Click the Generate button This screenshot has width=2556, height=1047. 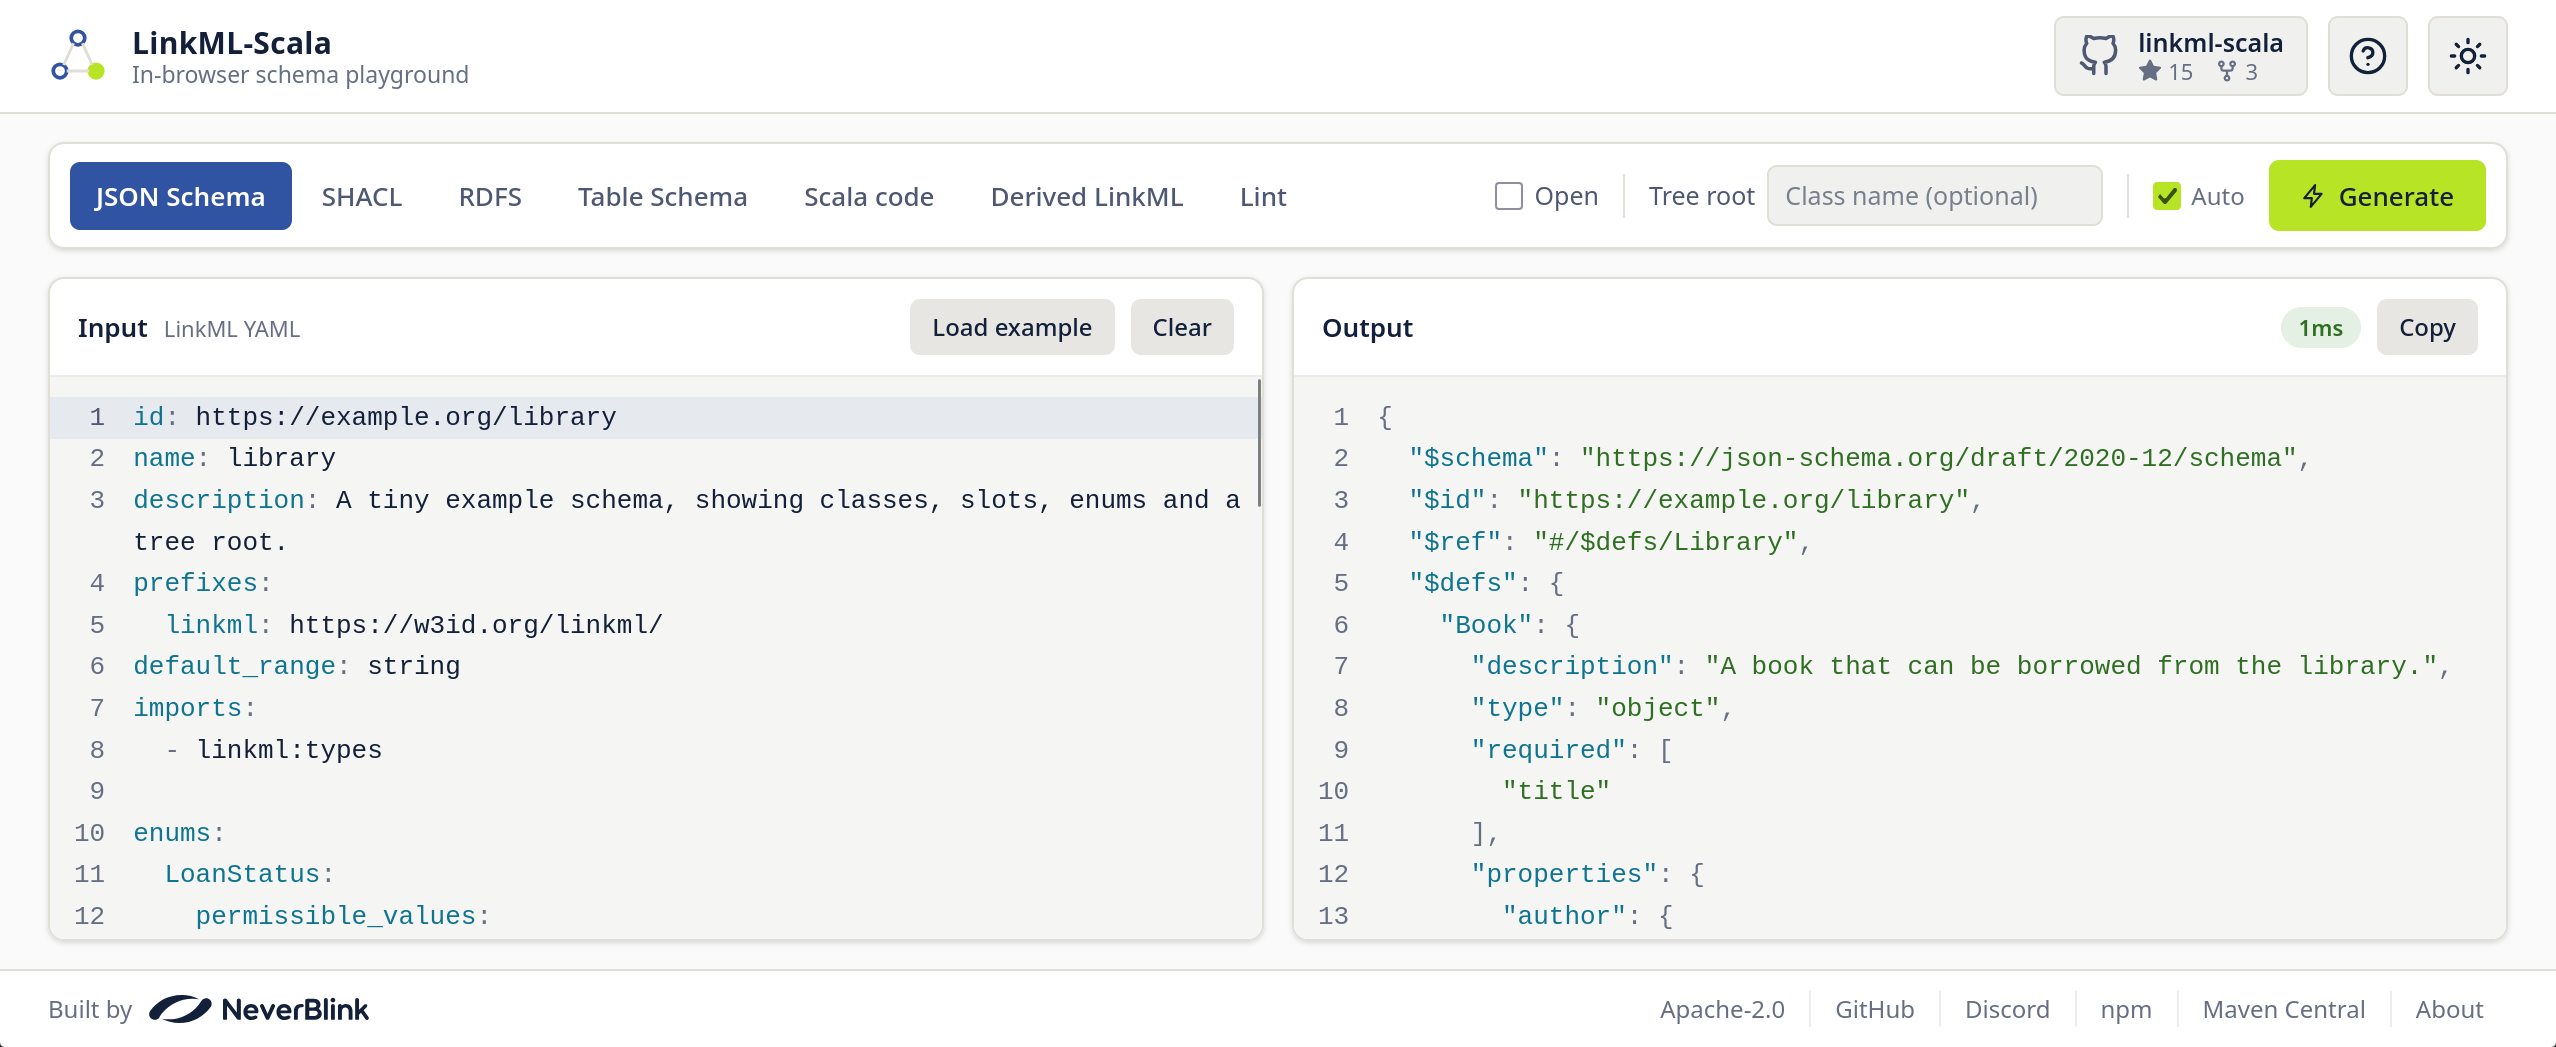2376,196
